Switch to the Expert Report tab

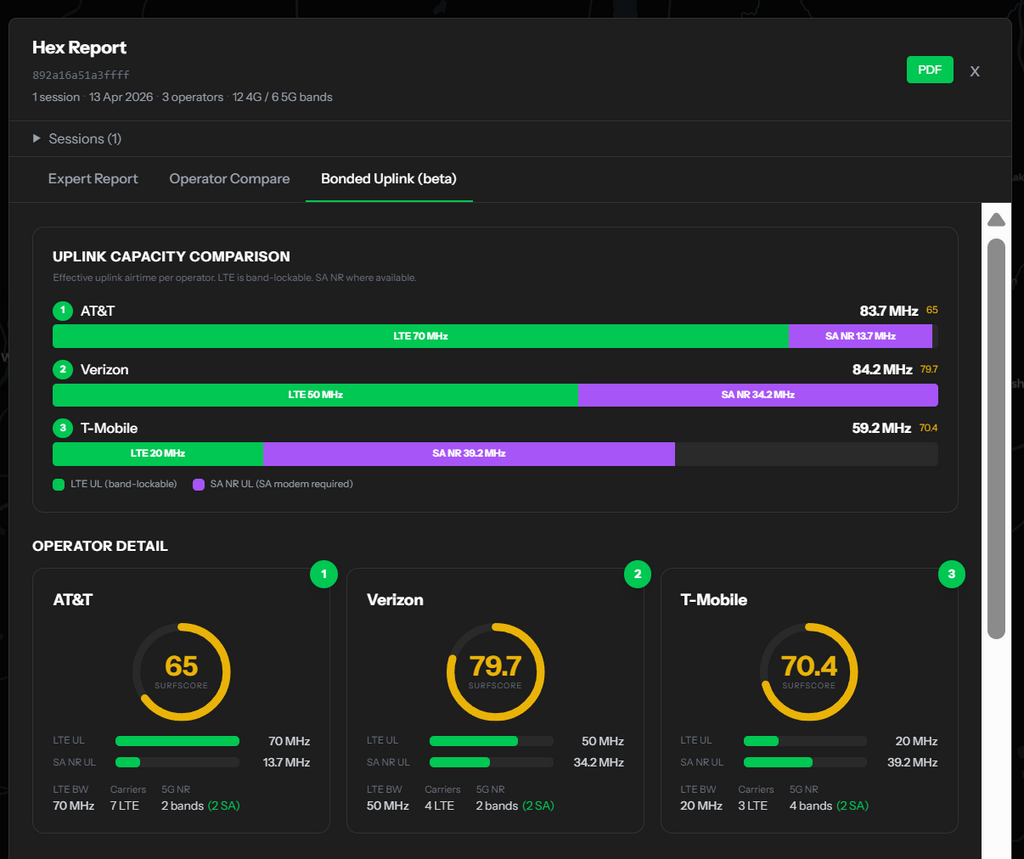pyautogui.click(x=93, y=178)
